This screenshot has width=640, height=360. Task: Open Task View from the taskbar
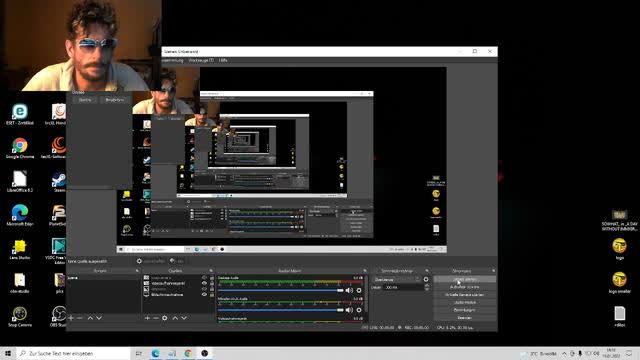pos(138,353)
